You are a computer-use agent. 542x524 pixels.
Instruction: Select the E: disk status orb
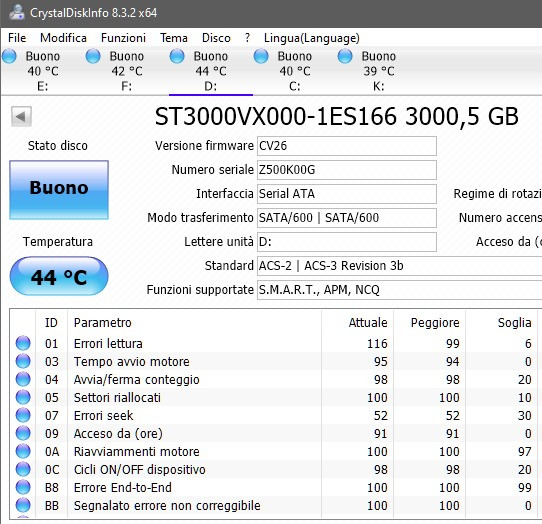[x=9, y=56]
